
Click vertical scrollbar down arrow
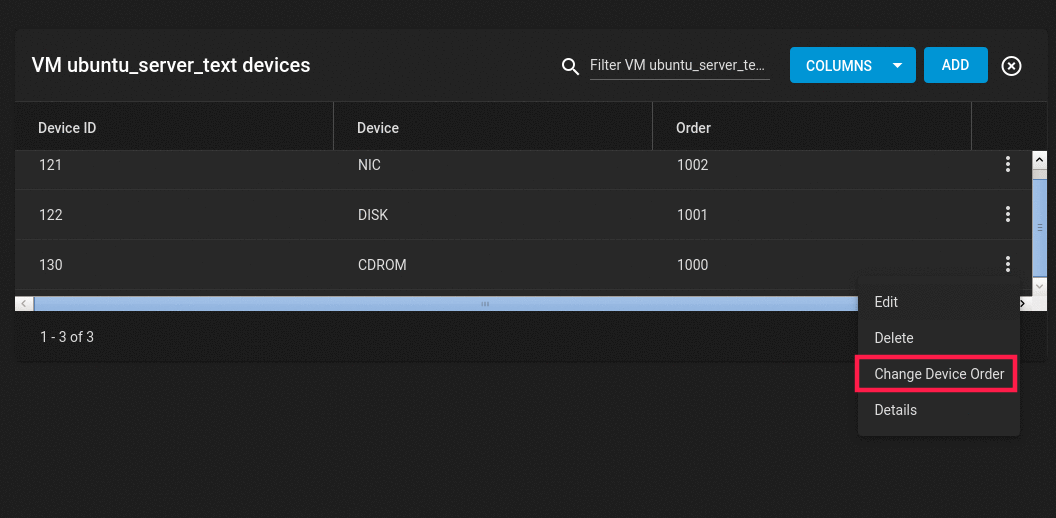tap(1040, 286)
